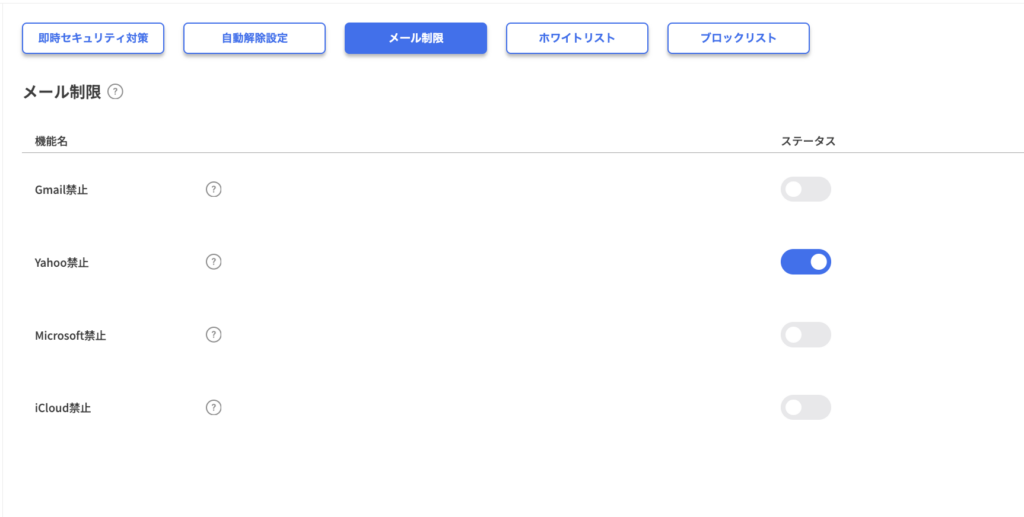Open the 自動解除設定 tab

(x=254, y=38)
